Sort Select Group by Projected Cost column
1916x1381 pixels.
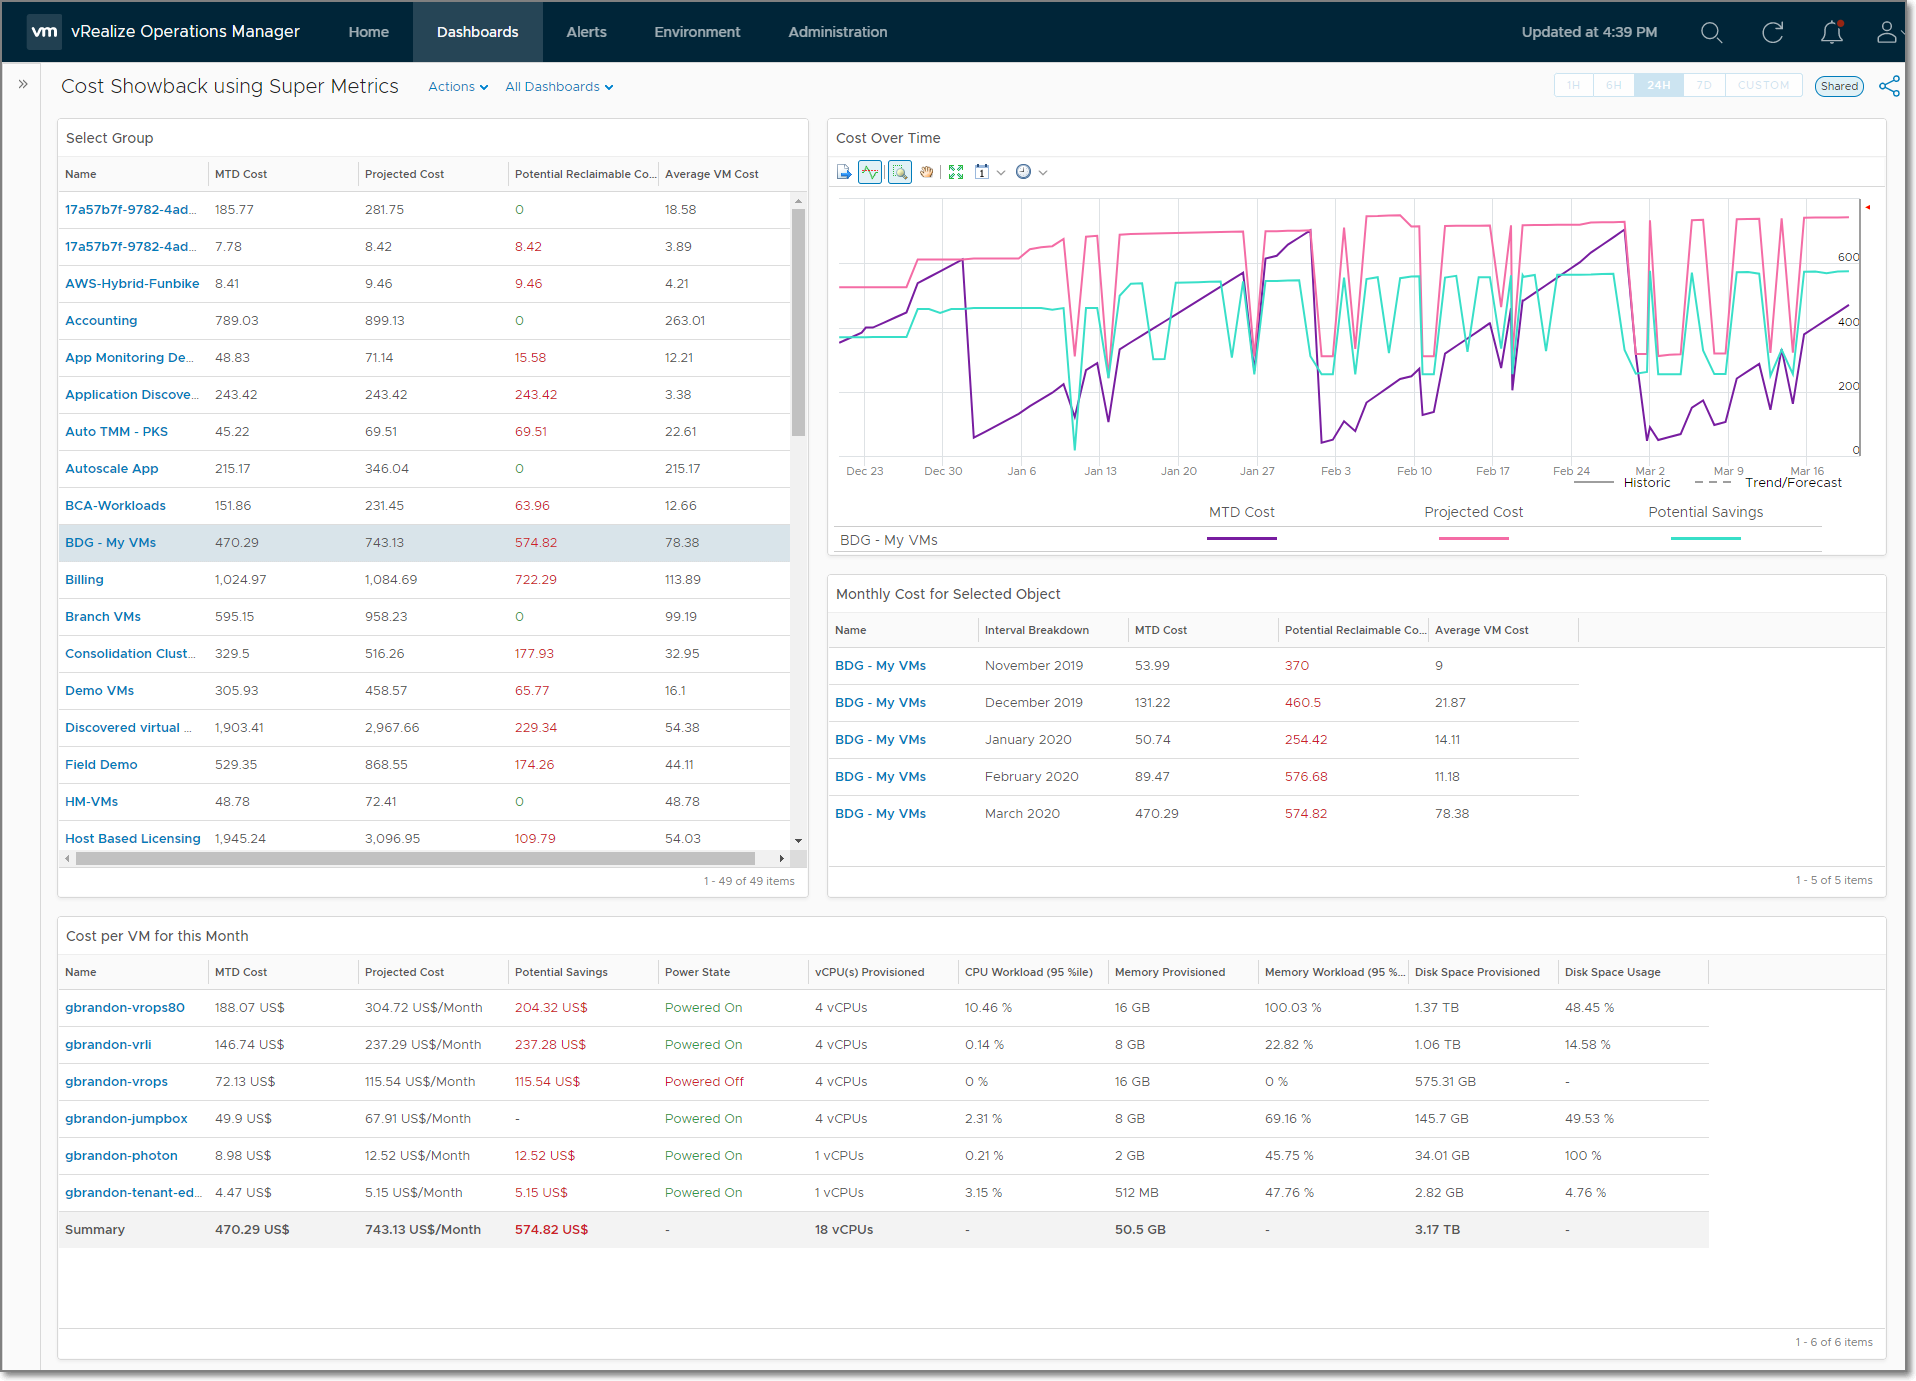[404, 174]
